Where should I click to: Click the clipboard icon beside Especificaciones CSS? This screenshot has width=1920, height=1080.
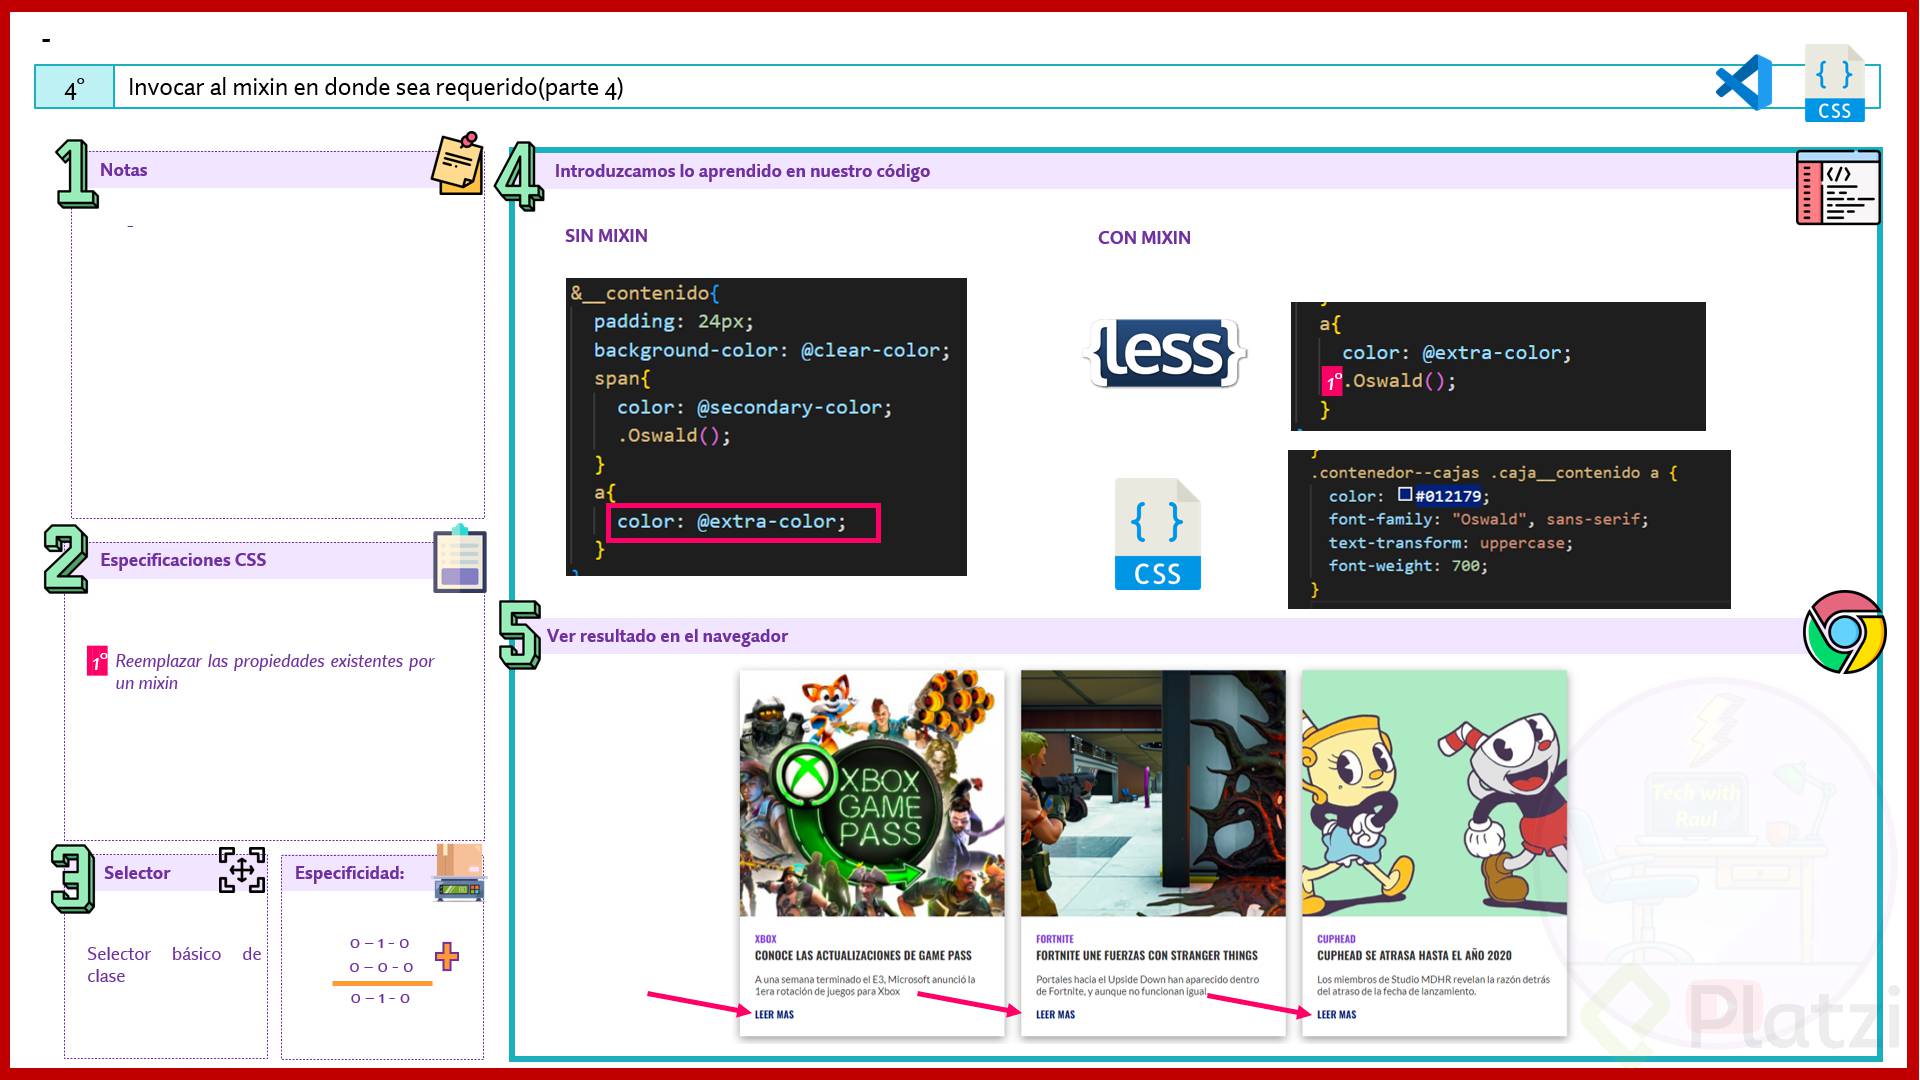[459, 559]
